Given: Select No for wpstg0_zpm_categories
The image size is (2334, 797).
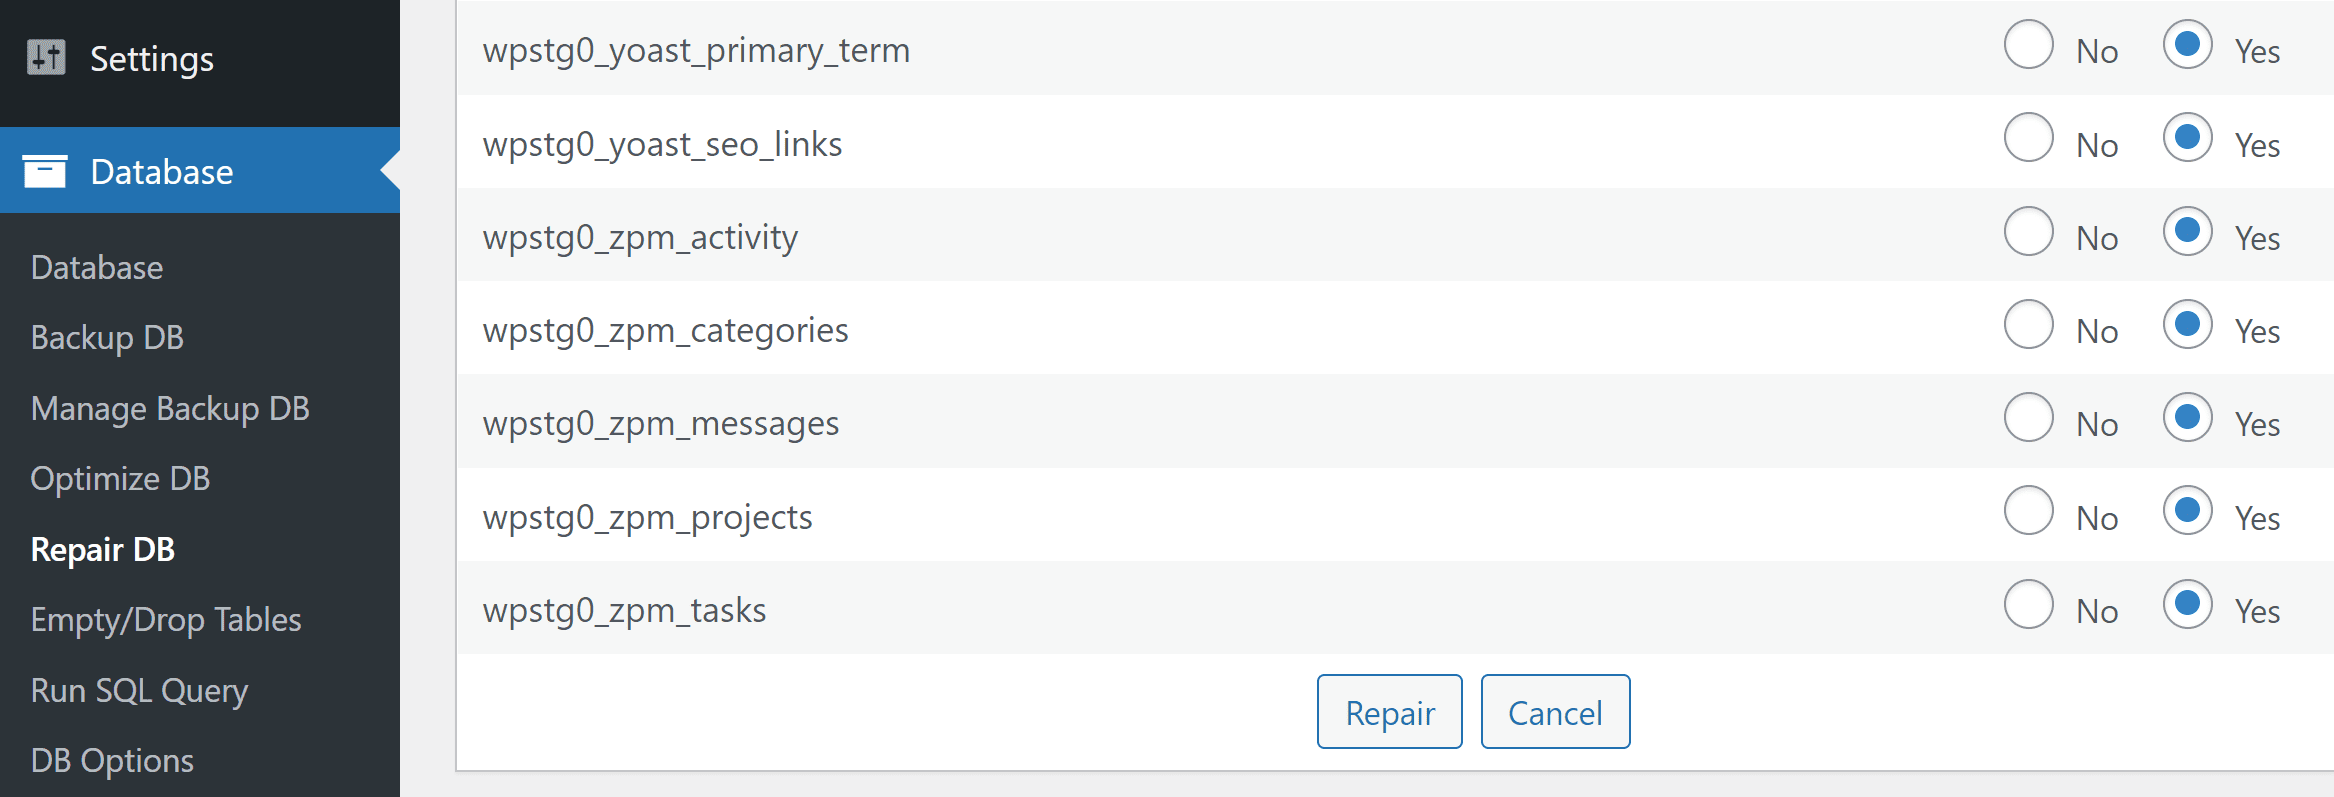Looking at the screenshot, I should (2028, 325).
